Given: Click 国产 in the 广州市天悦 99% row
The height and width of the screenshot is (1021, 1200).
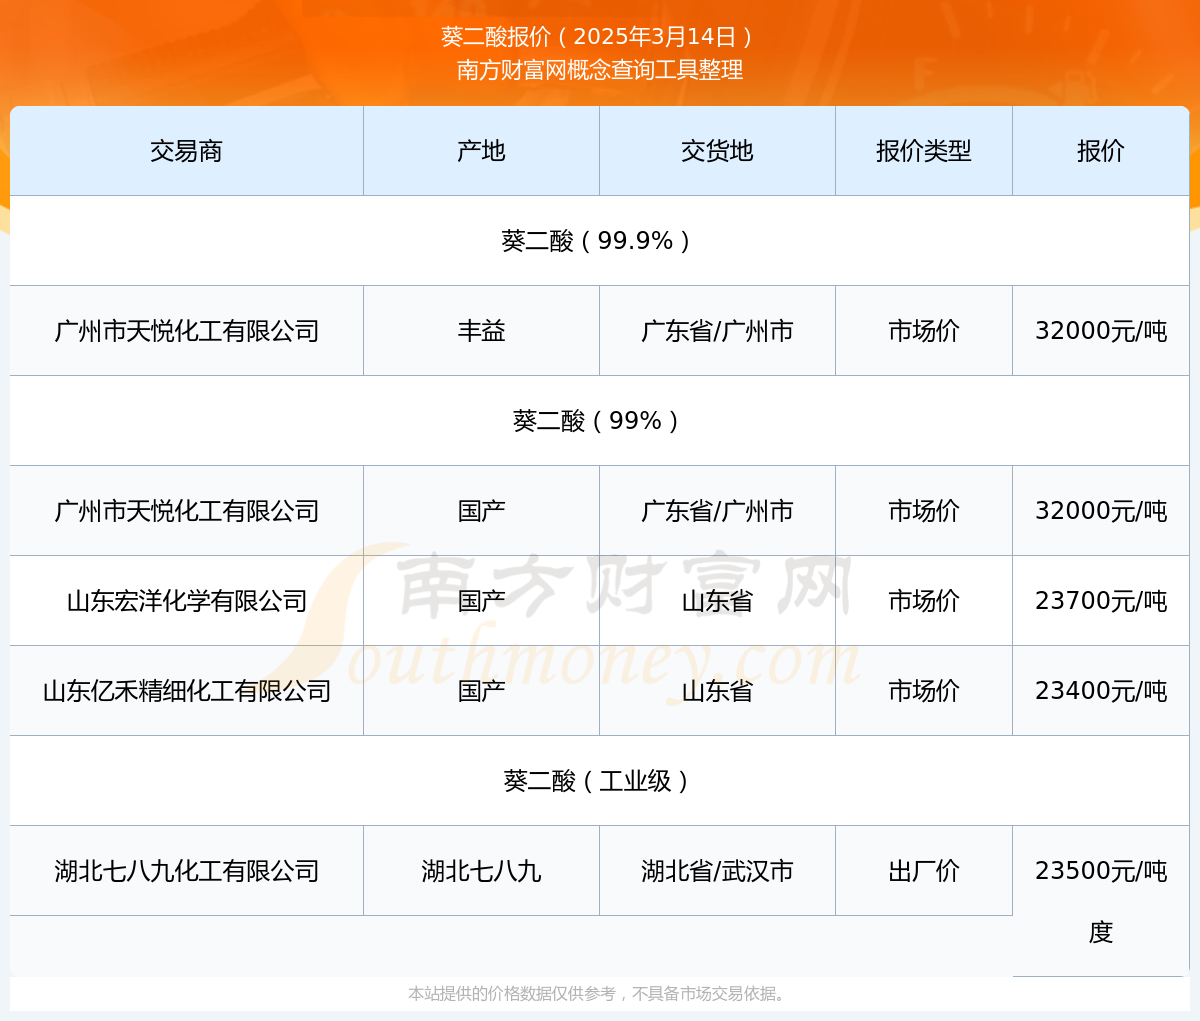Looking at the screenshot, I should click(x=481, y=511).
